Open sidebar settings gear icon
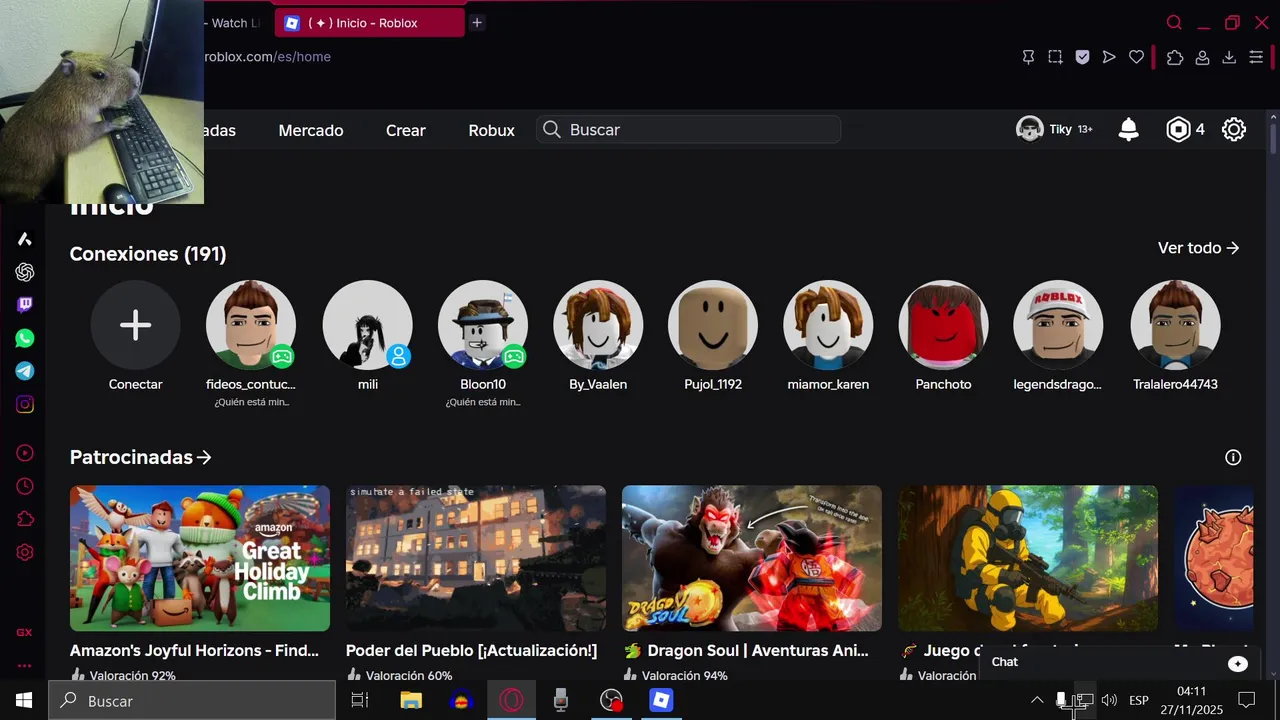The height and width of the screenshot is (720, 1280). click(x=25, y=552)
